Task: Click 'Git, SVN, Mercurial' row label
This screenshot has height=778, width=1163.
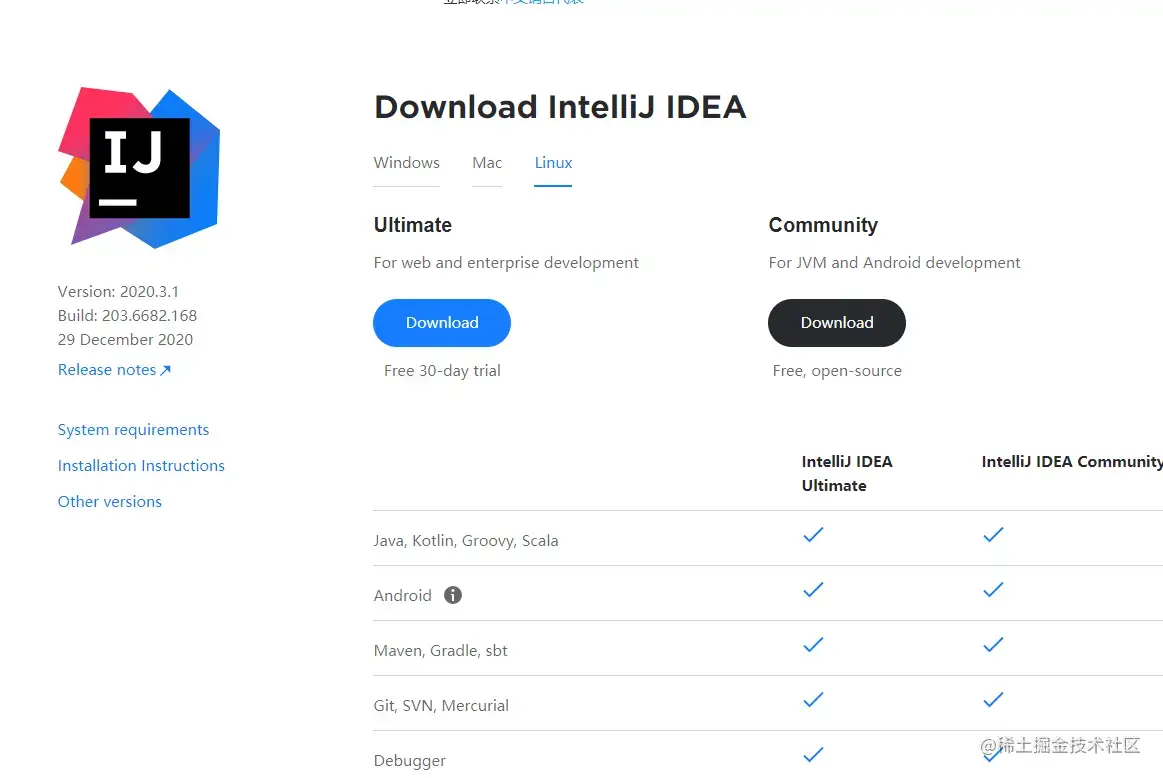Action: click(441, 705)
